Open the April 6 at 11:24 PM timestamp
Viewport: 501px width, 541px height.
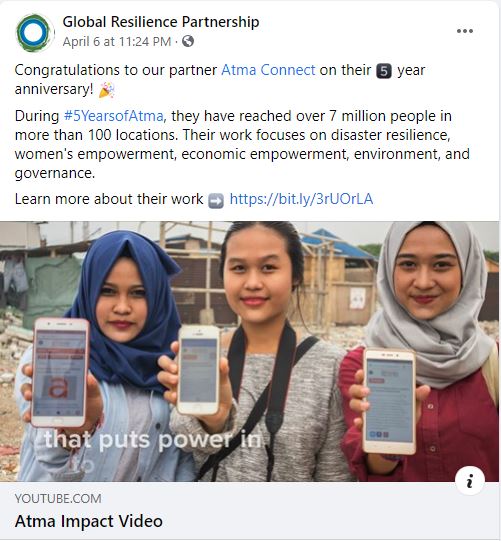[x=117, y=42]
